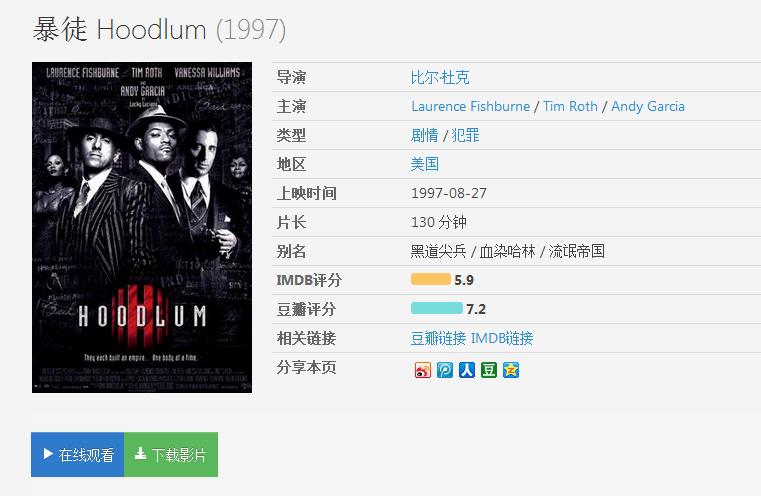This screenshot has height=496, width=761.
Task: Click the 下载影片 download button
Action: (171, 455)
